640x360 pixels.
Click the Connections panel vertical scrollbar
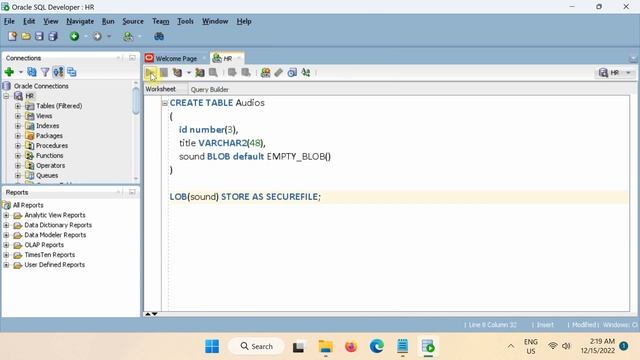coord(136,101)
